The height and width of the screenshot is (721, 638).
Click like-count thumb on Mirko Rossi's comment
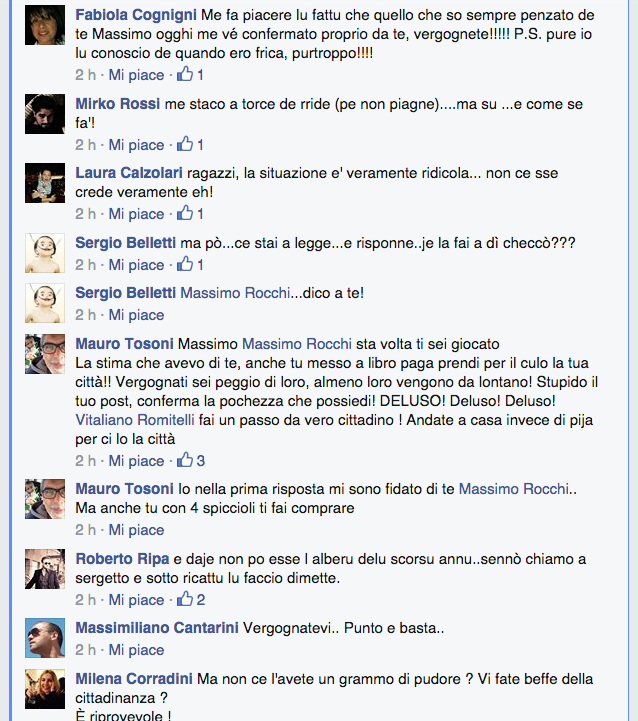point(185,144)
